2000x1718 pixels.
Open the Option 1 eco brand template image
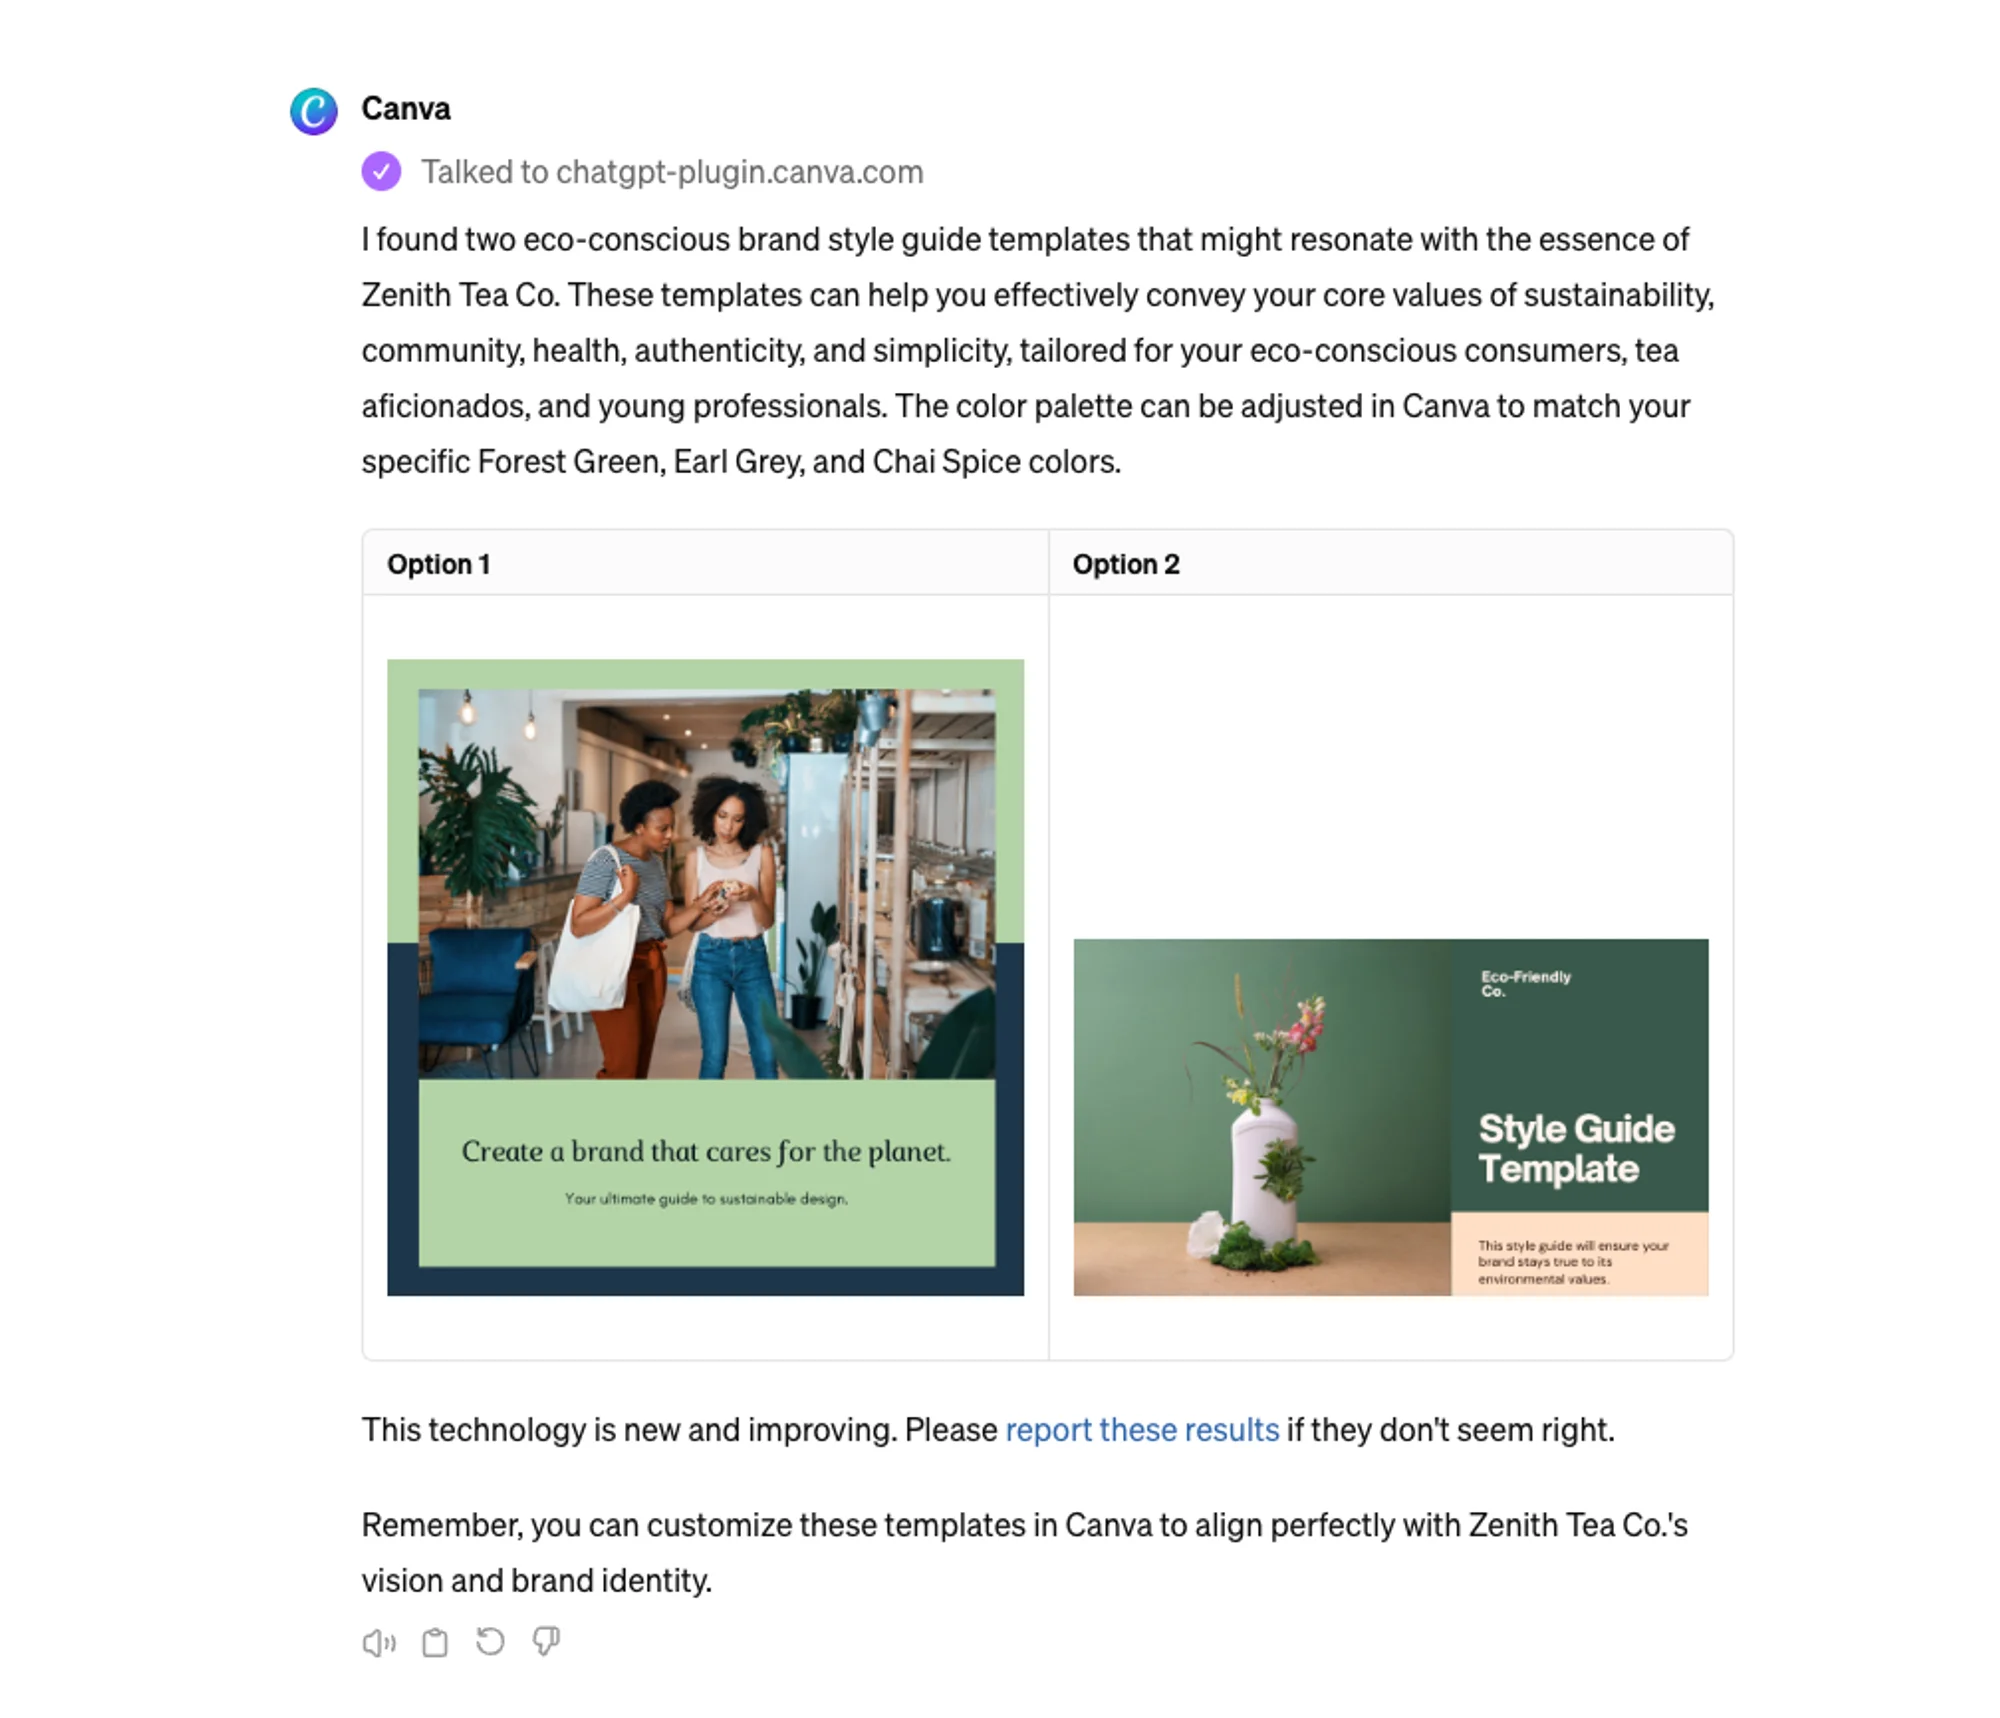click(x=705, y=977)
